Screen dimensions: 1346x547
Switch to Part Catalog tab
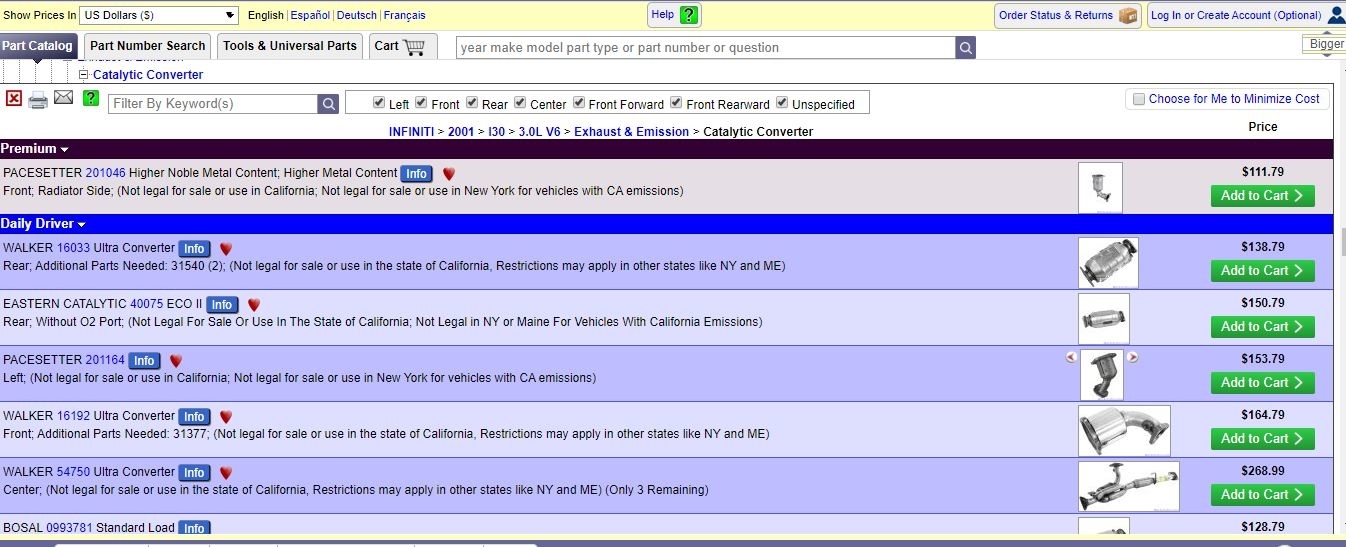click(38, 46)
